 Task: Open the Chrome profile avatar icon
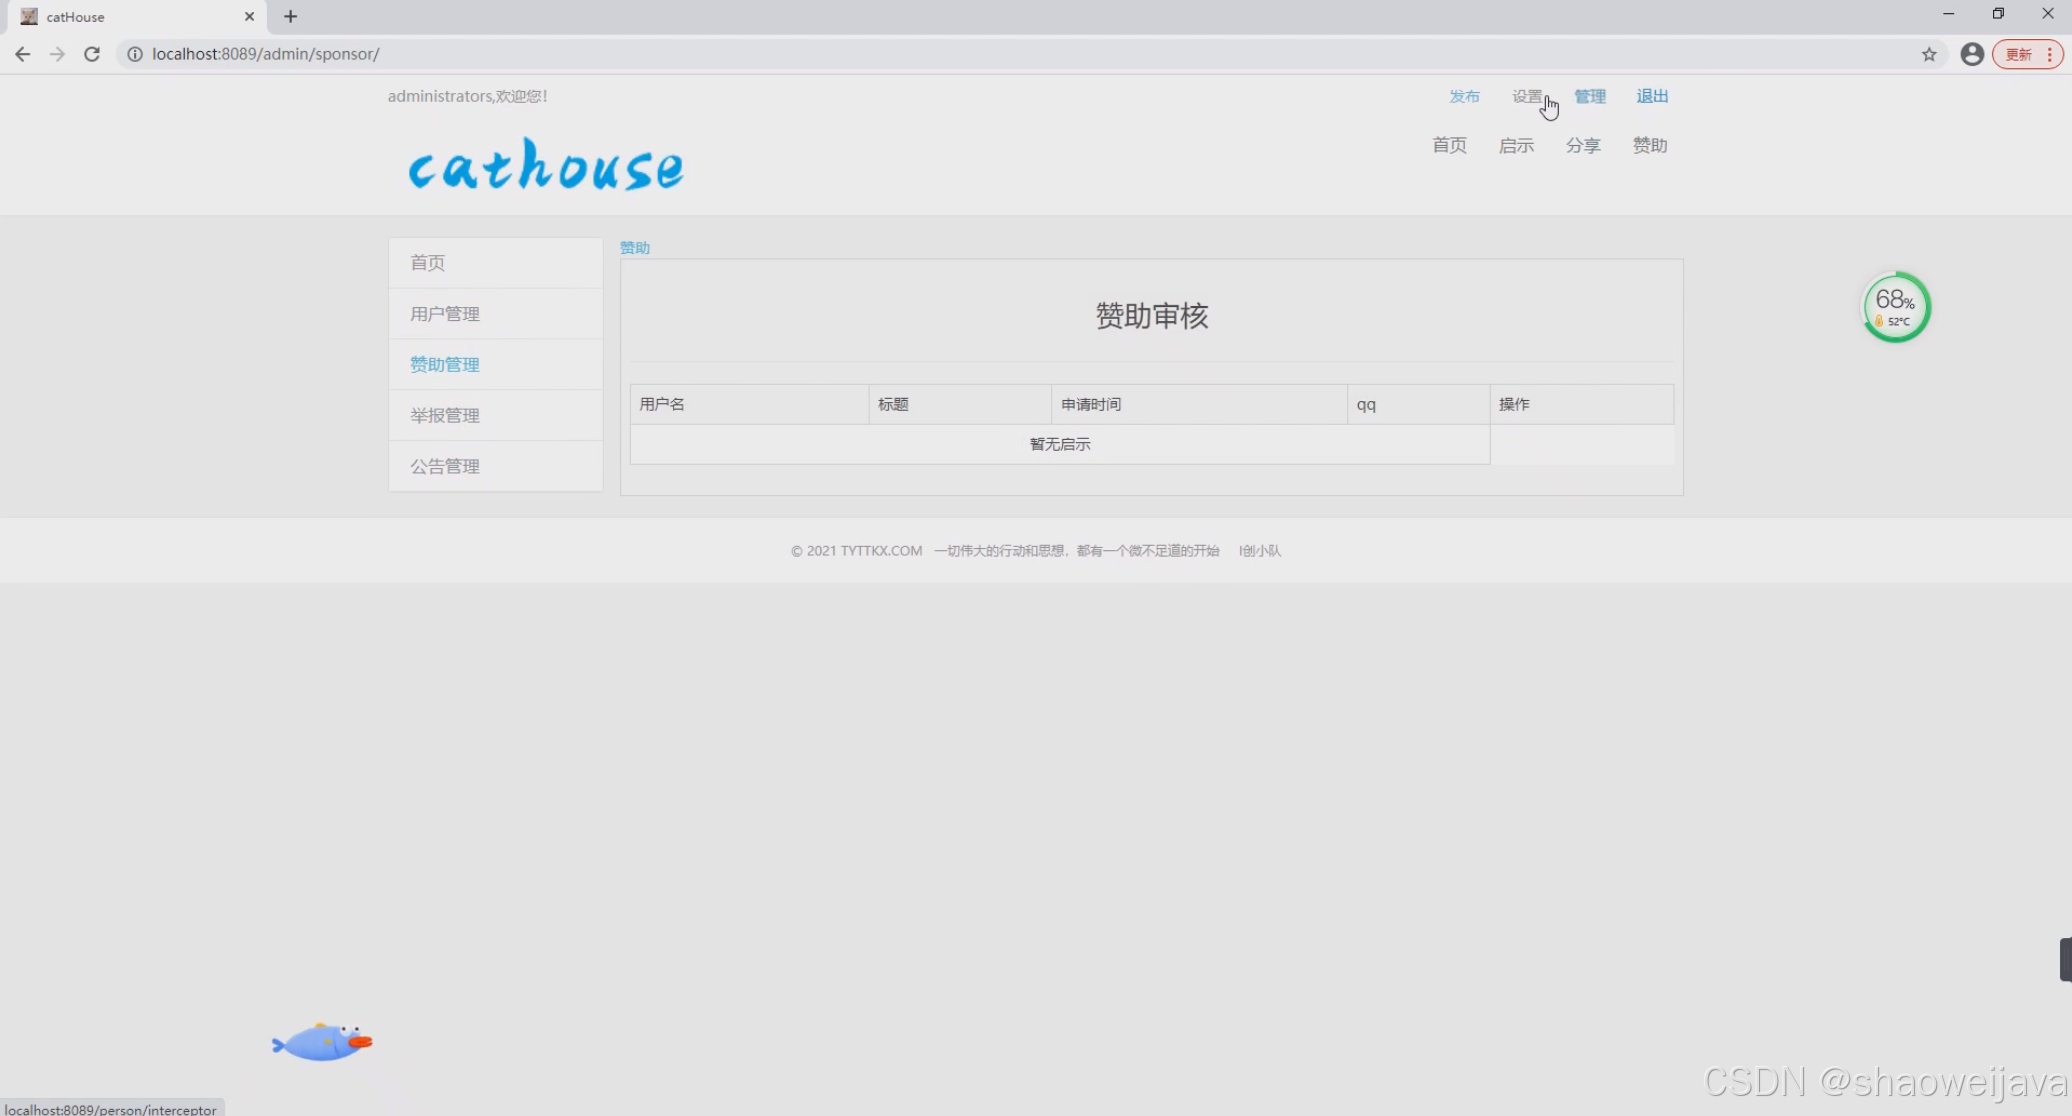pyautogui.click(x=1972, y=54)
